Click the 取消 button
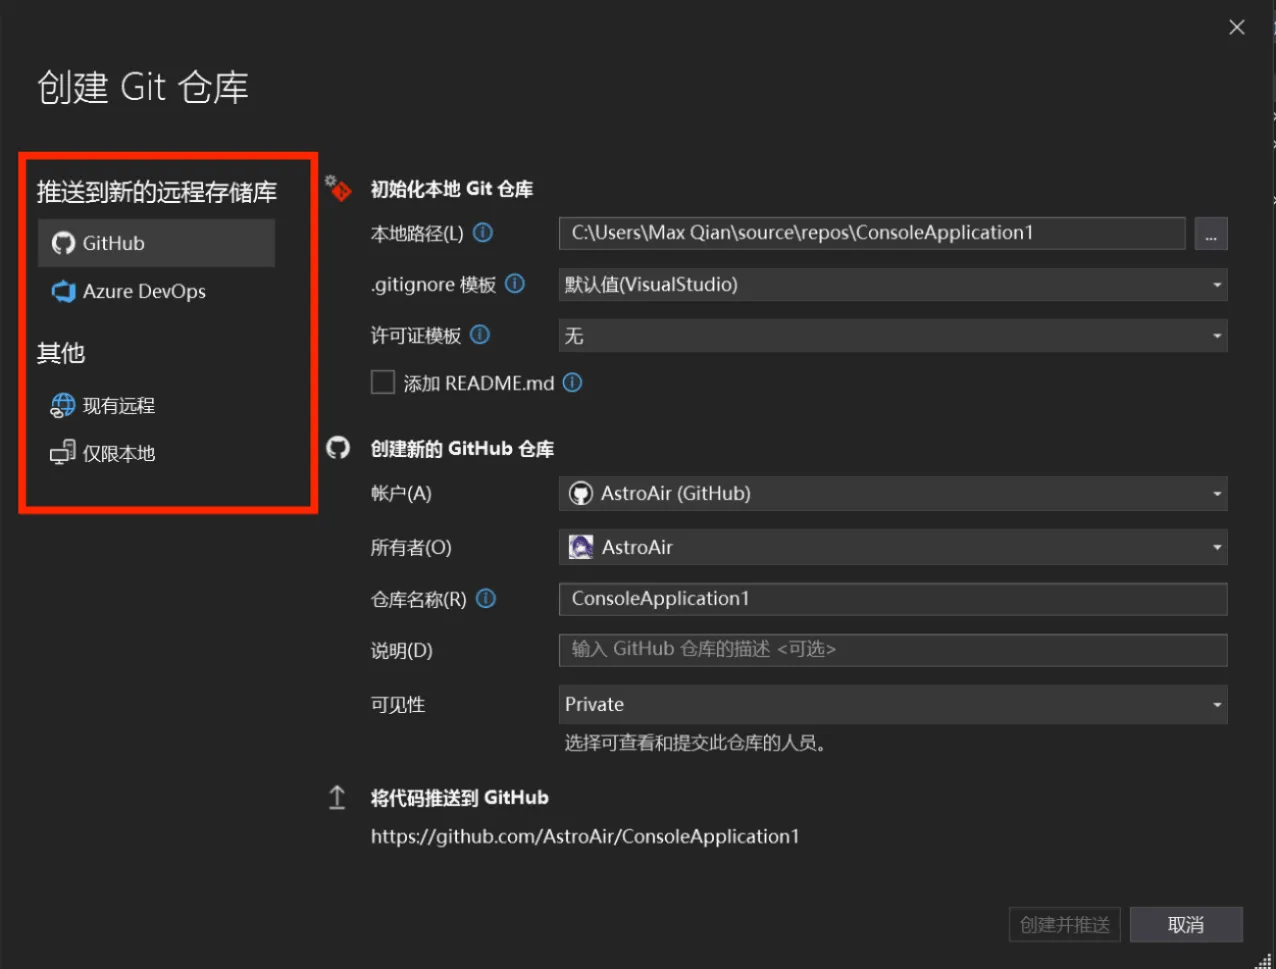The width and height of the screenshot is (1276, 969). (x=1186, y=925)
